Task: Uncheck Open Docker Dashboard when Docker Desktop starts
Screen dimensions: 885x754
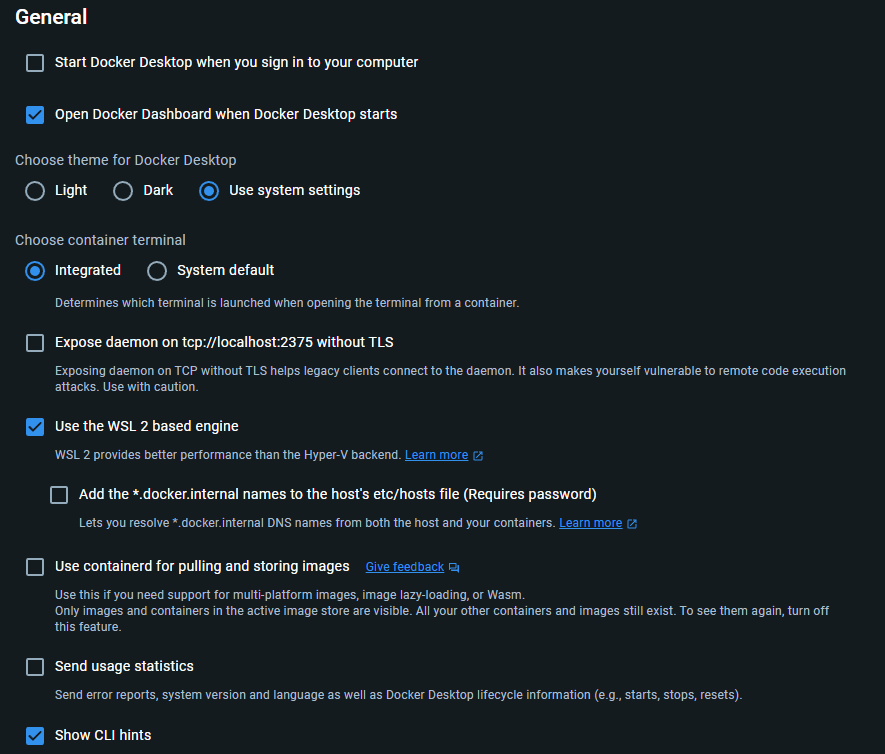Action: click(x=35, y=115)
